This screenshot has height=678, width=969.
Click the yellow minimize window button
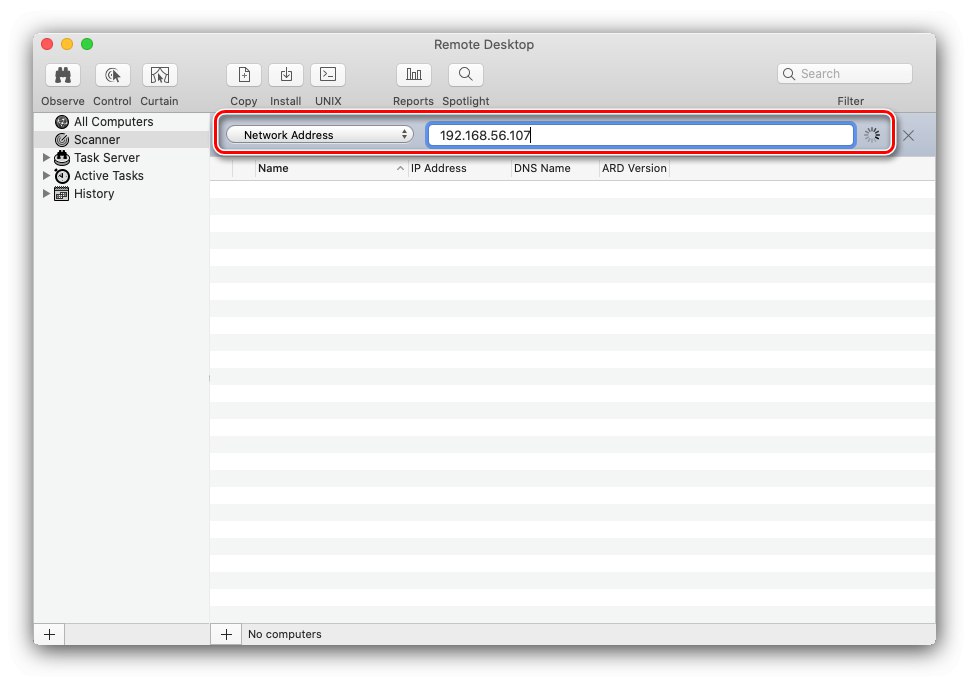67,44
